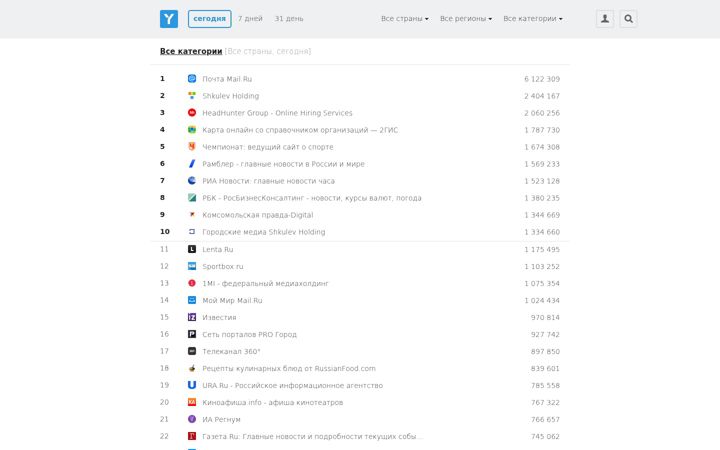Open HeadHunter Group - Online Hiring Services
The width and height of the screenshot is (720, 450).
pos(277,113)
